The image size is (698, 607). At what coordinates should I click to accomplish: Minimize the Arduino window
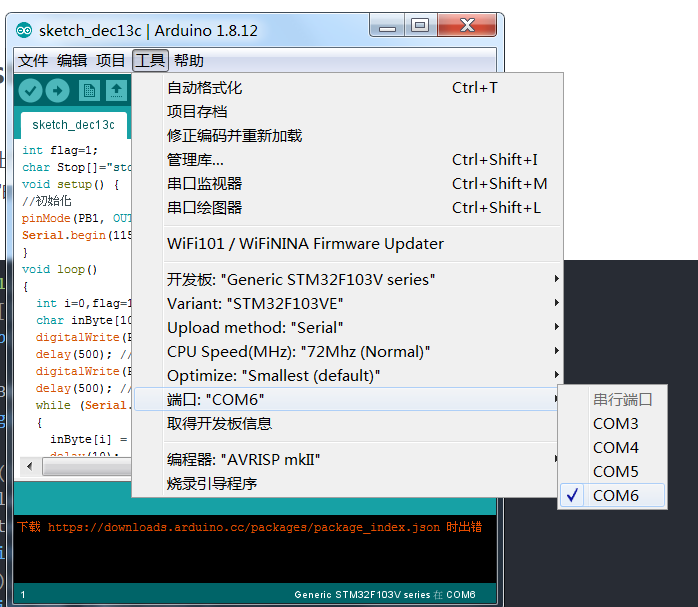pyautogui.click(x=387, y=25)
